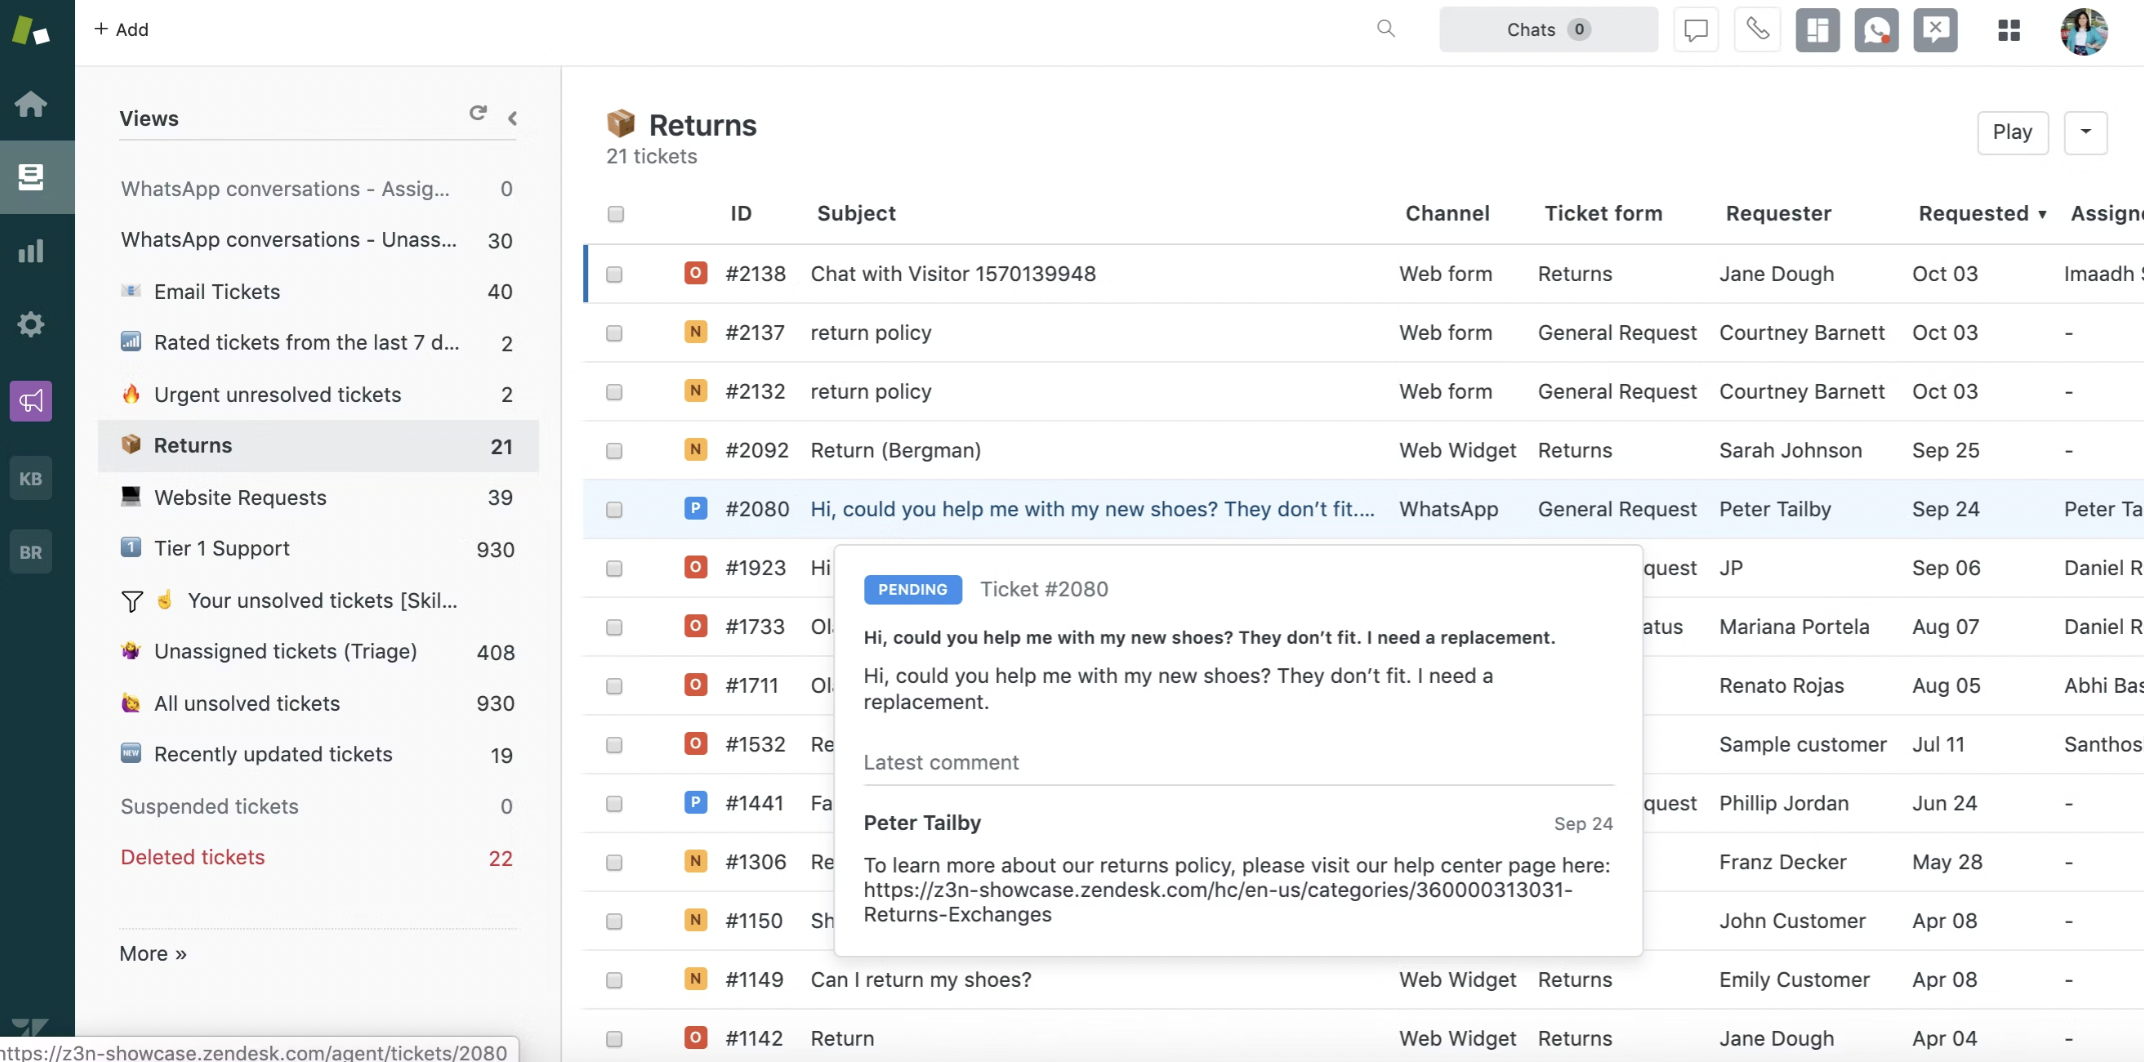
Task: Open the dropdown arrow beside Play
Action: (x=2086, y=132)
